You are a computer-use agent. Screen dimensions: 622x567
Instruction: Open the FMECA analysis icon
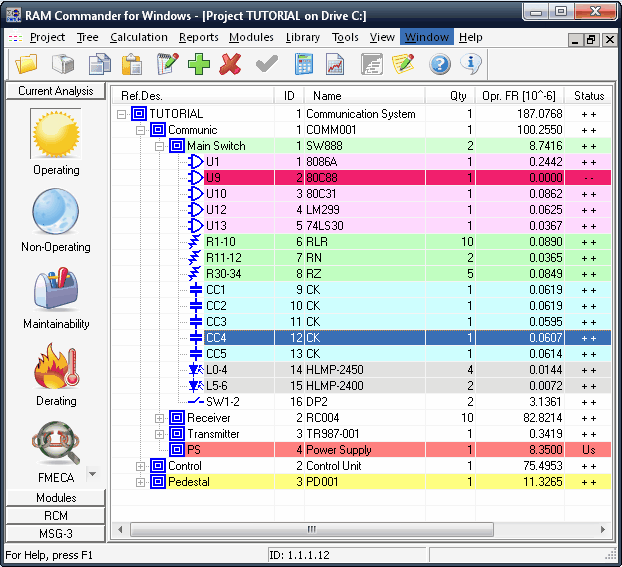56,443
